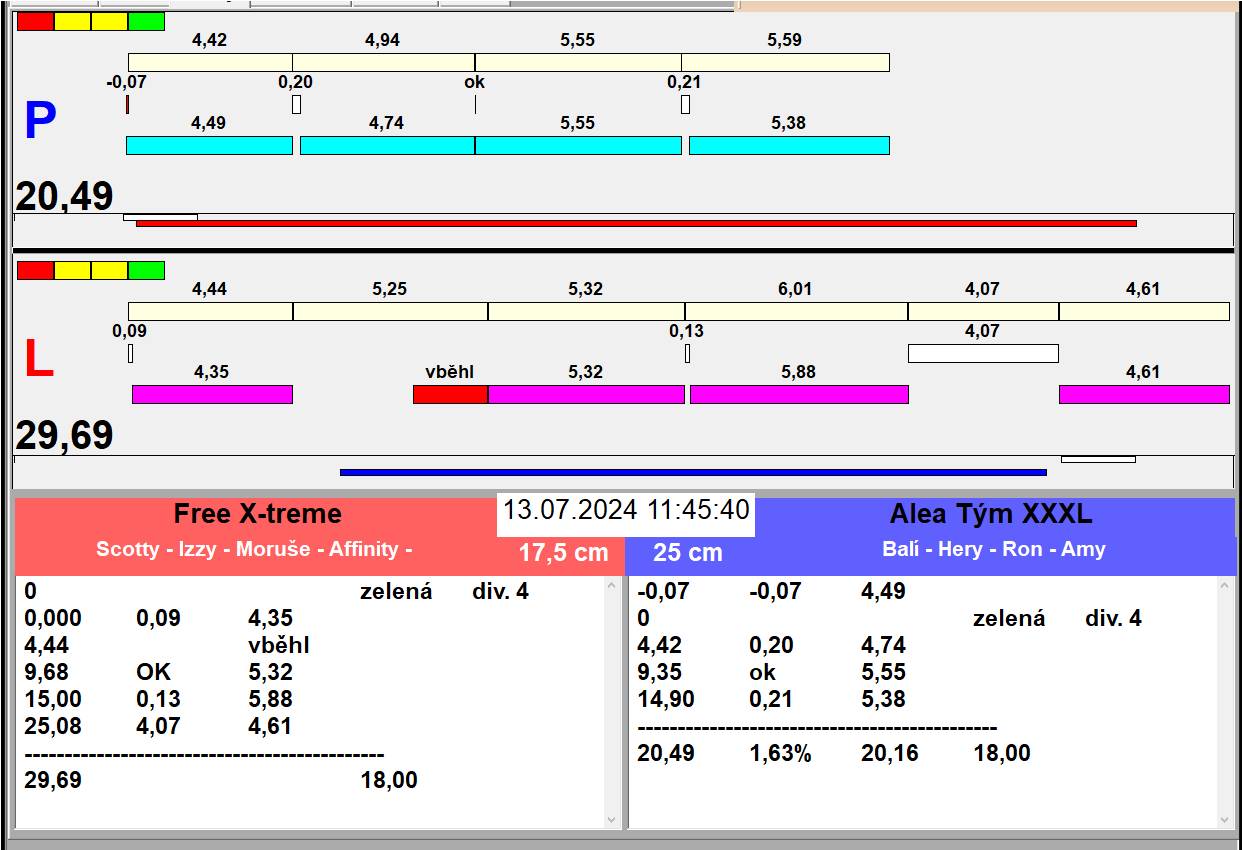
Task: Click the Scotty - Izzy - Moruše - Affinity roster
Action: pyautogui.click(x=254, y=549)
